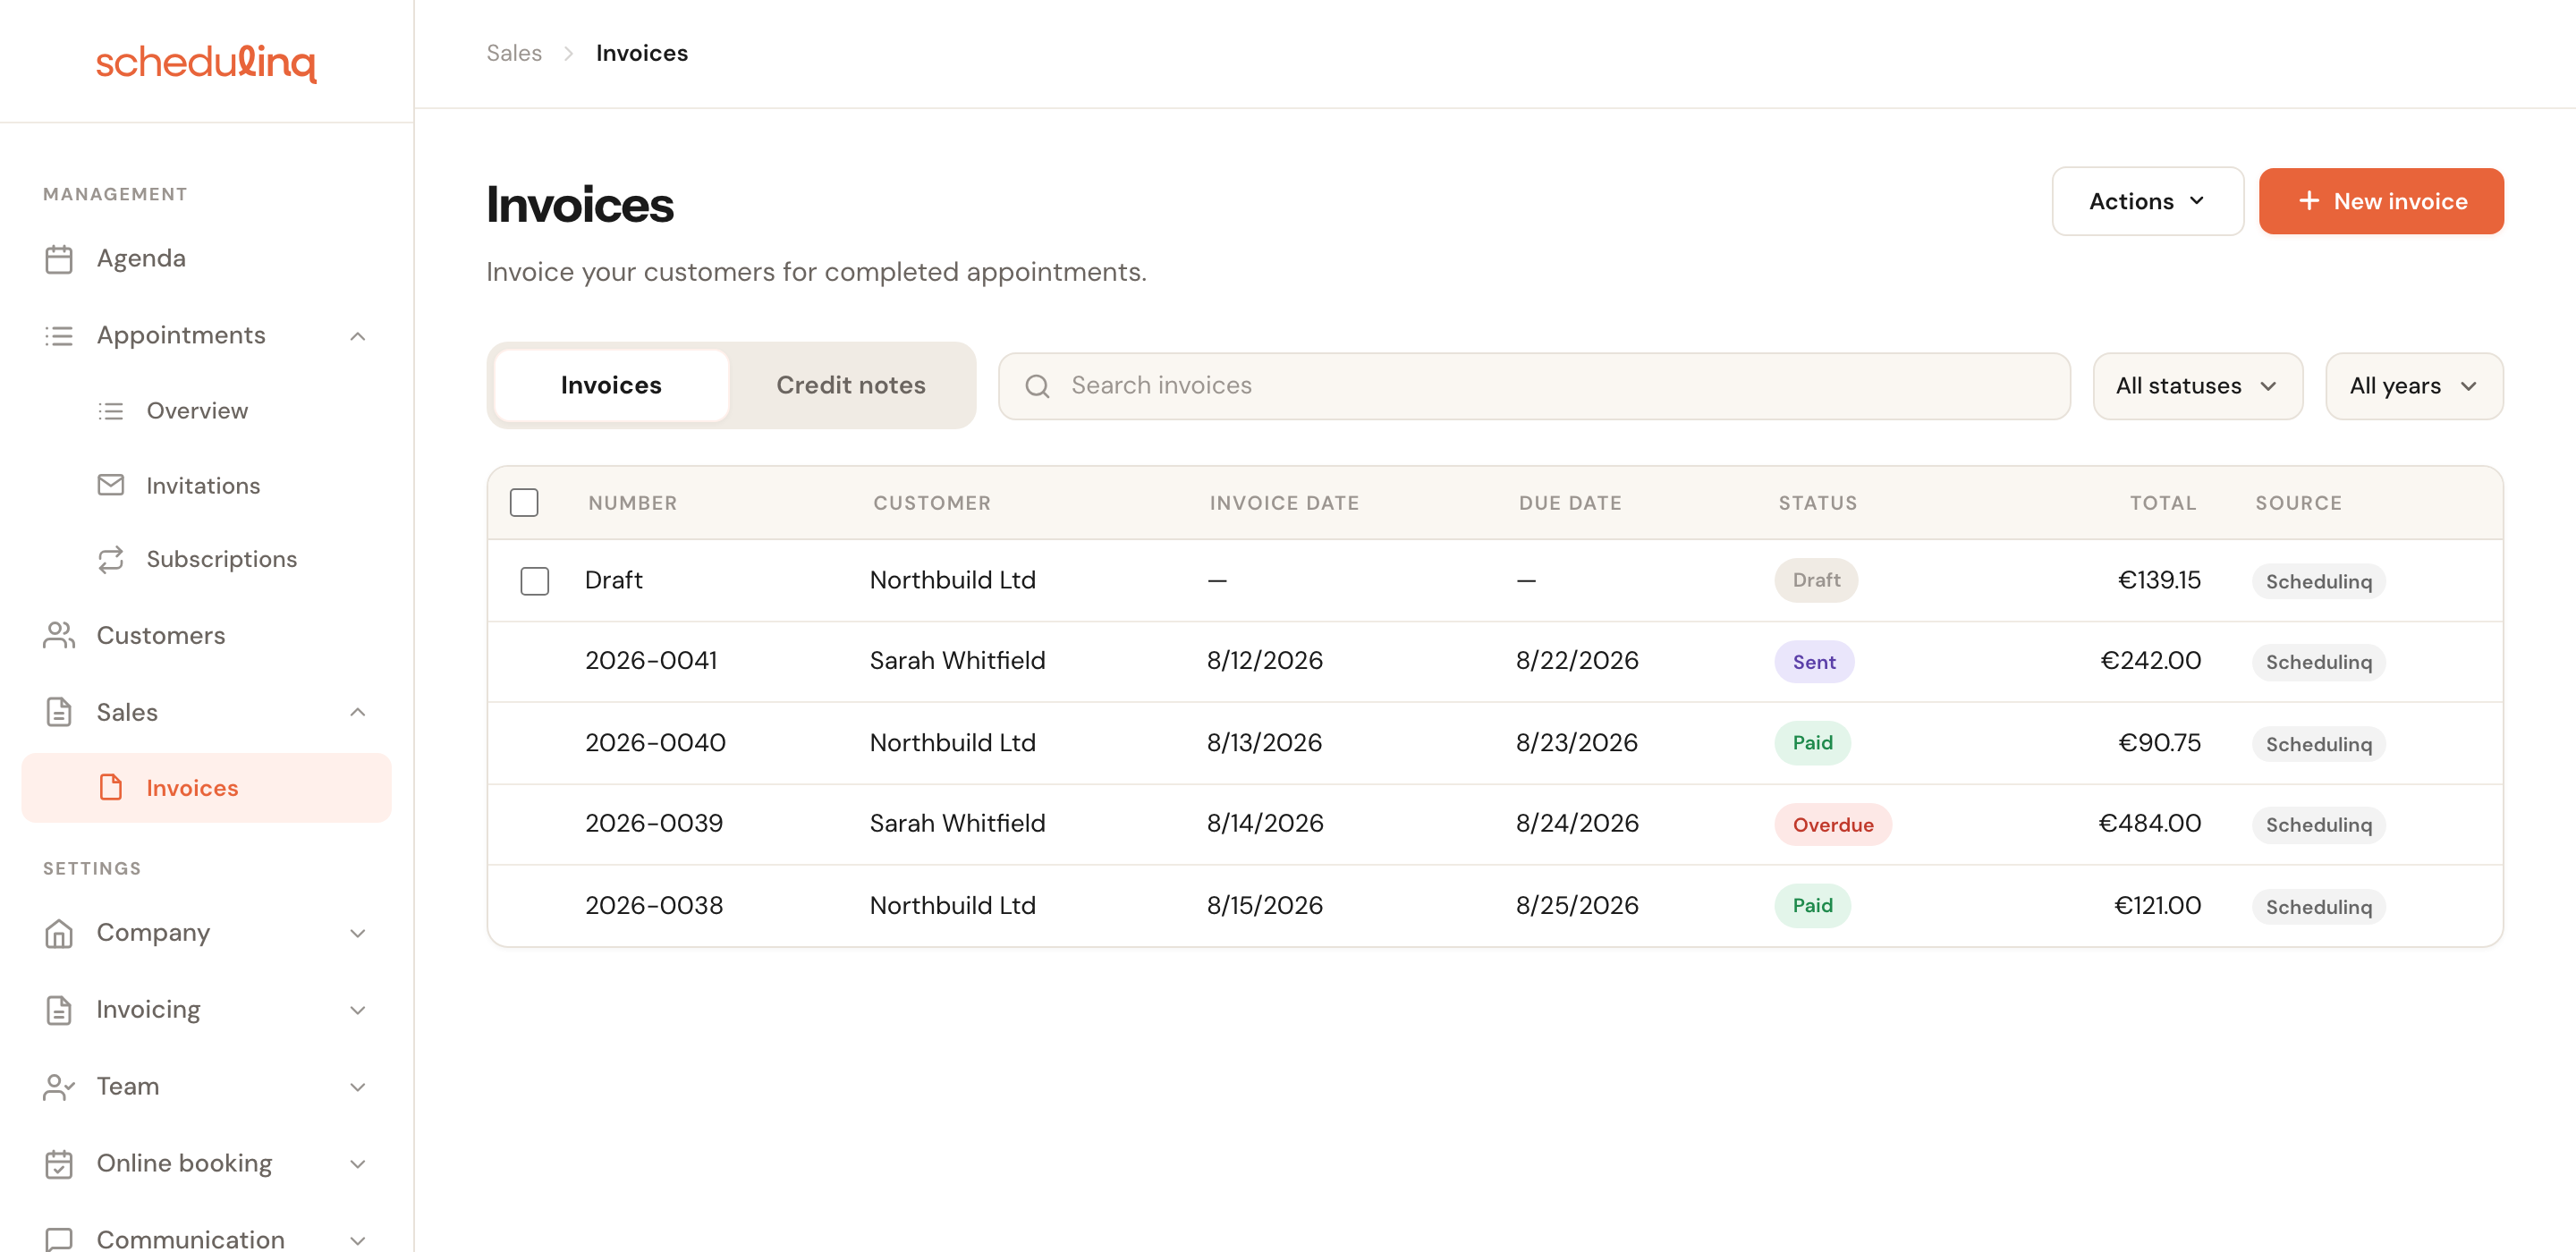Click the Invoices breadcrumb
The width and height of the screenshot is (2576, 1252).
tap(642, 53)
